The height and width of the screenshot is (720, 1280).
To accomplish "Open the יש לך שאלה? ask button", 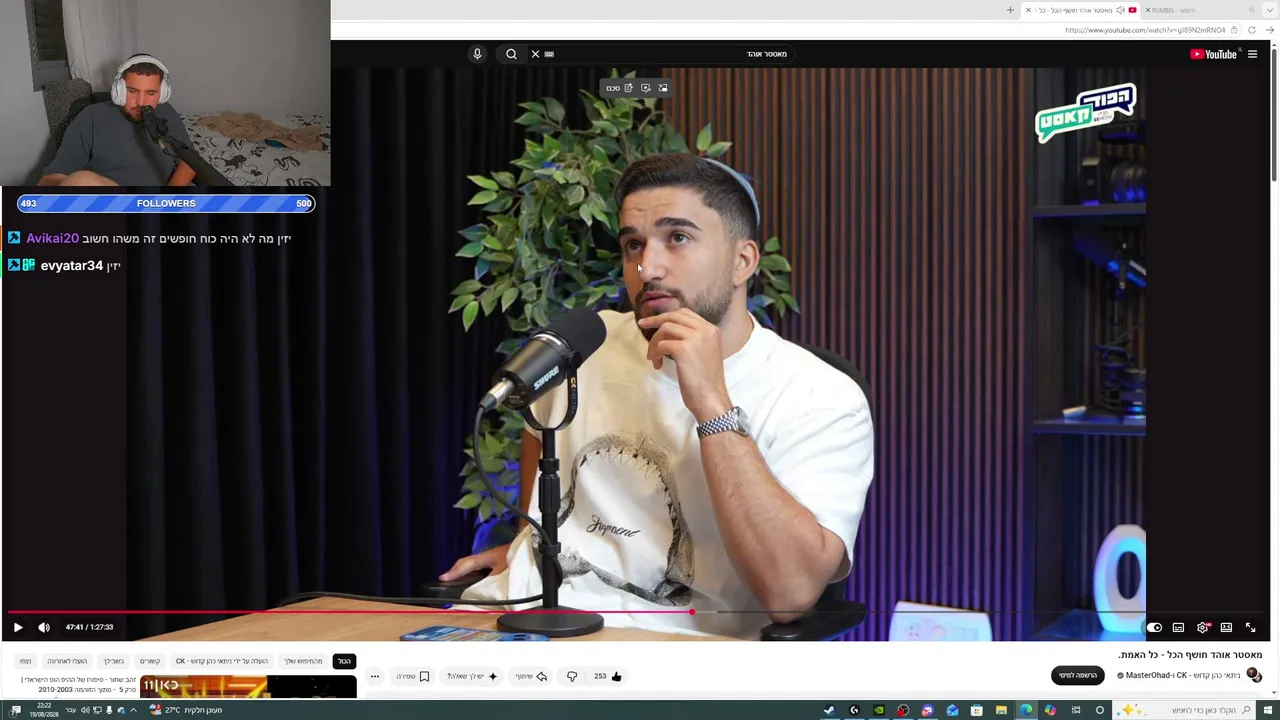I will (x=472, y=676).
